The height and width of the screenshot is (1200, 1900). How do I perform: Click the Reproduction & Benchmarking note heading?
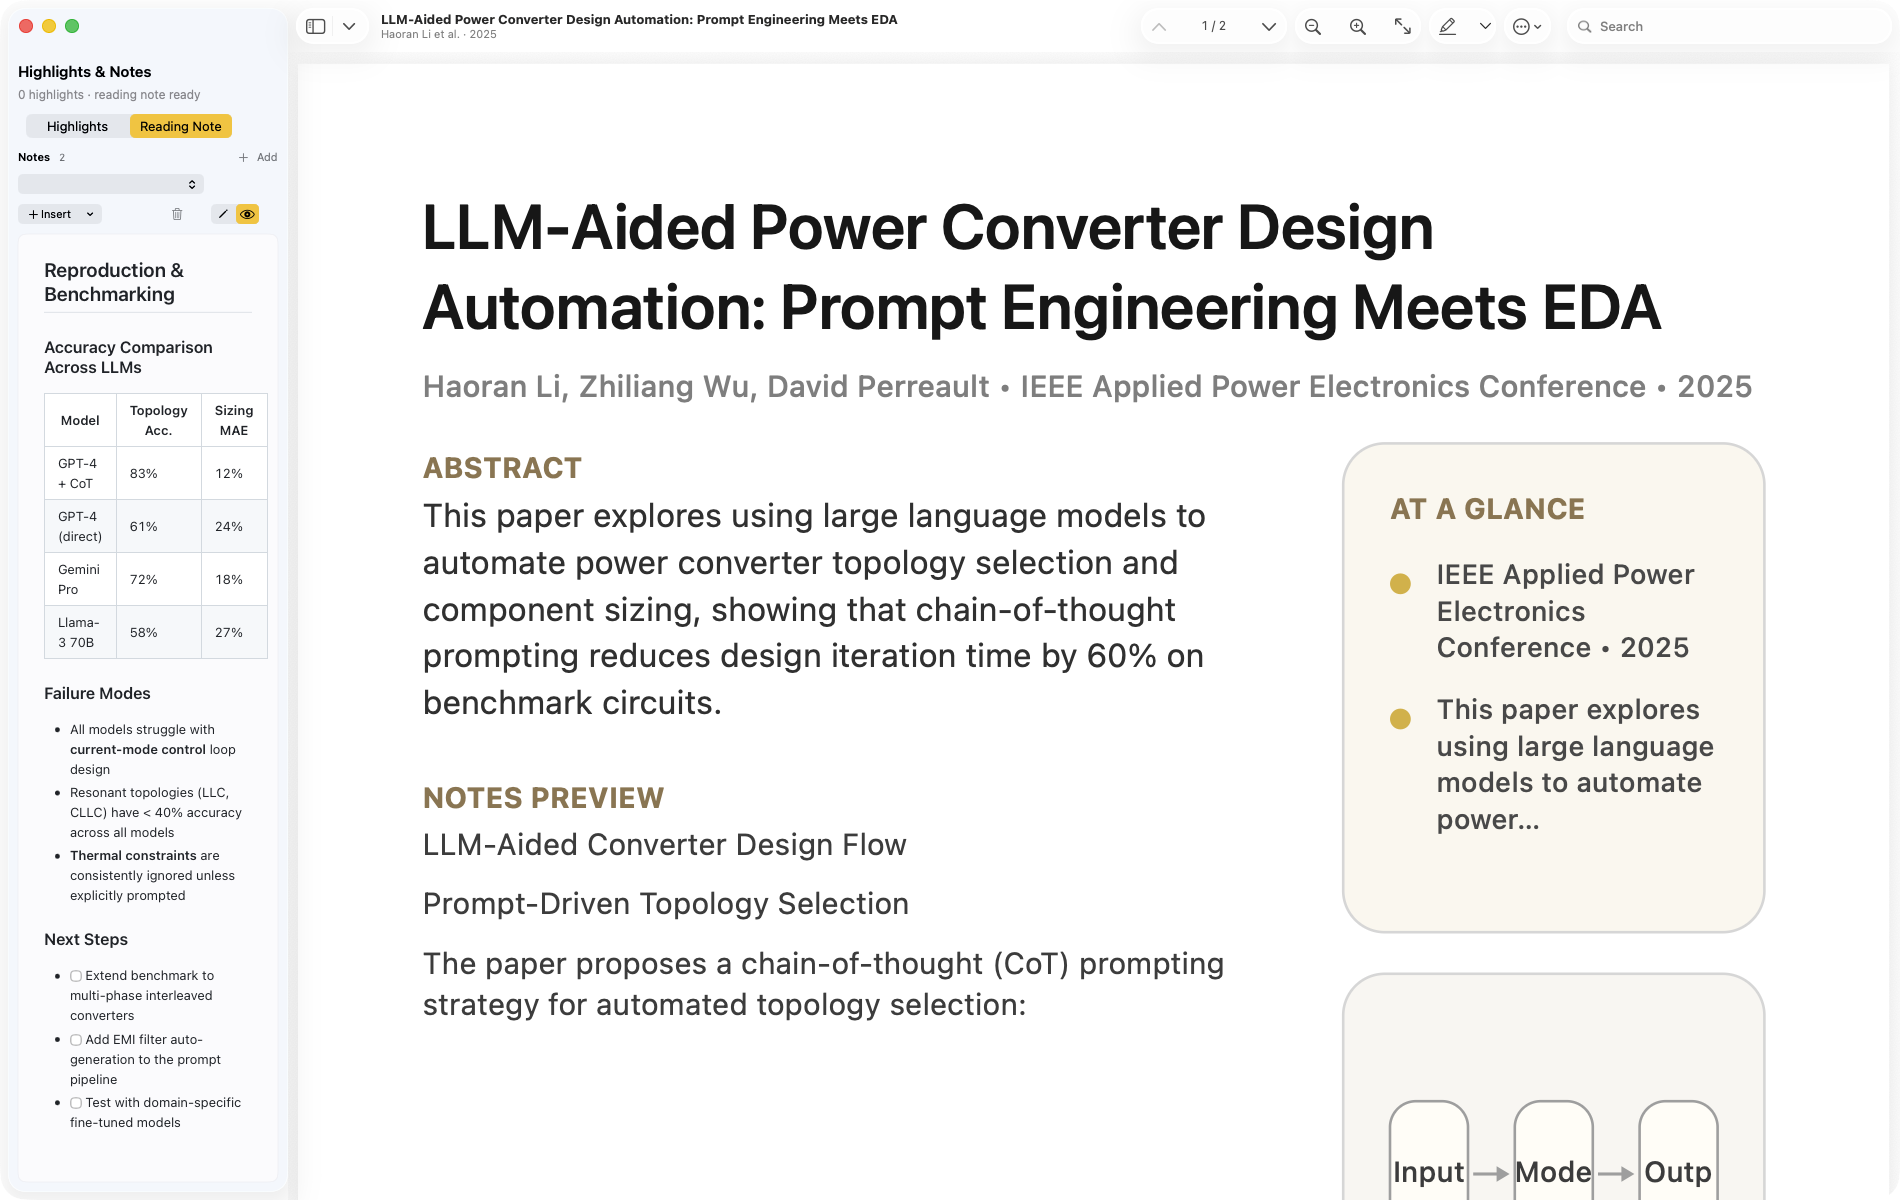point(114,282)
